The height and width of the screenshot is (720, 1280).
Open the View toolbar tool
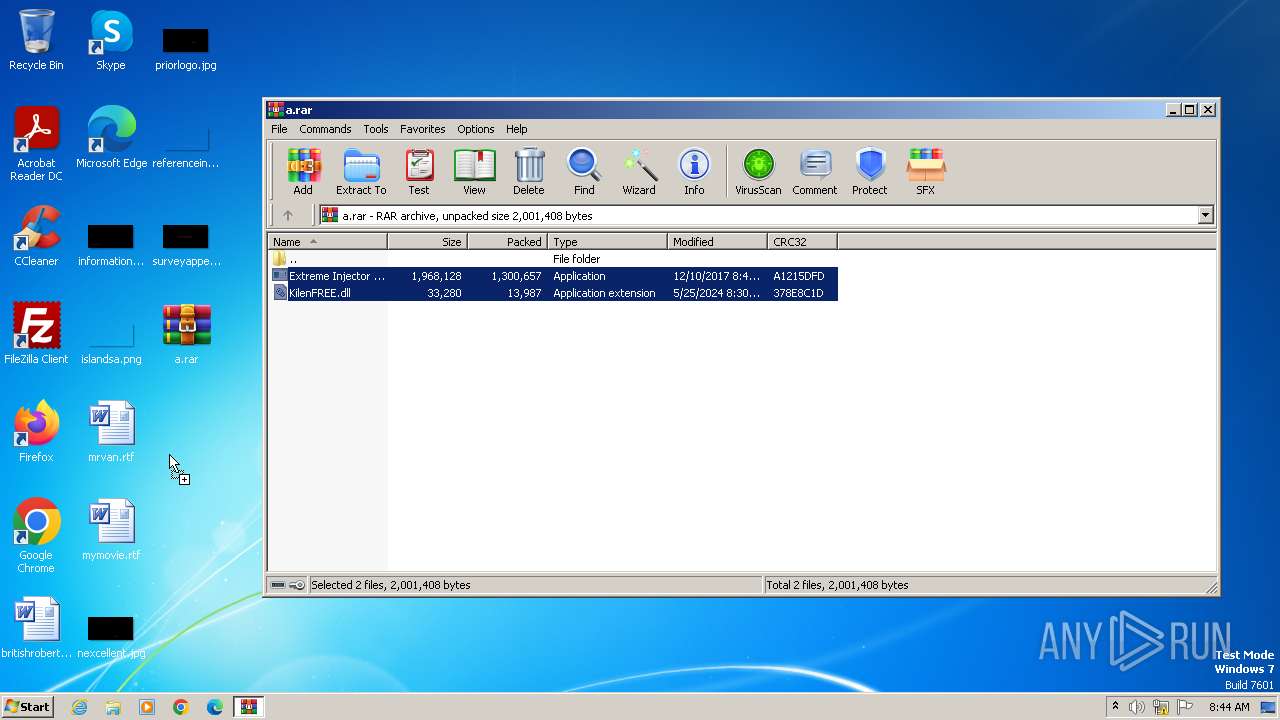point(474,172)
